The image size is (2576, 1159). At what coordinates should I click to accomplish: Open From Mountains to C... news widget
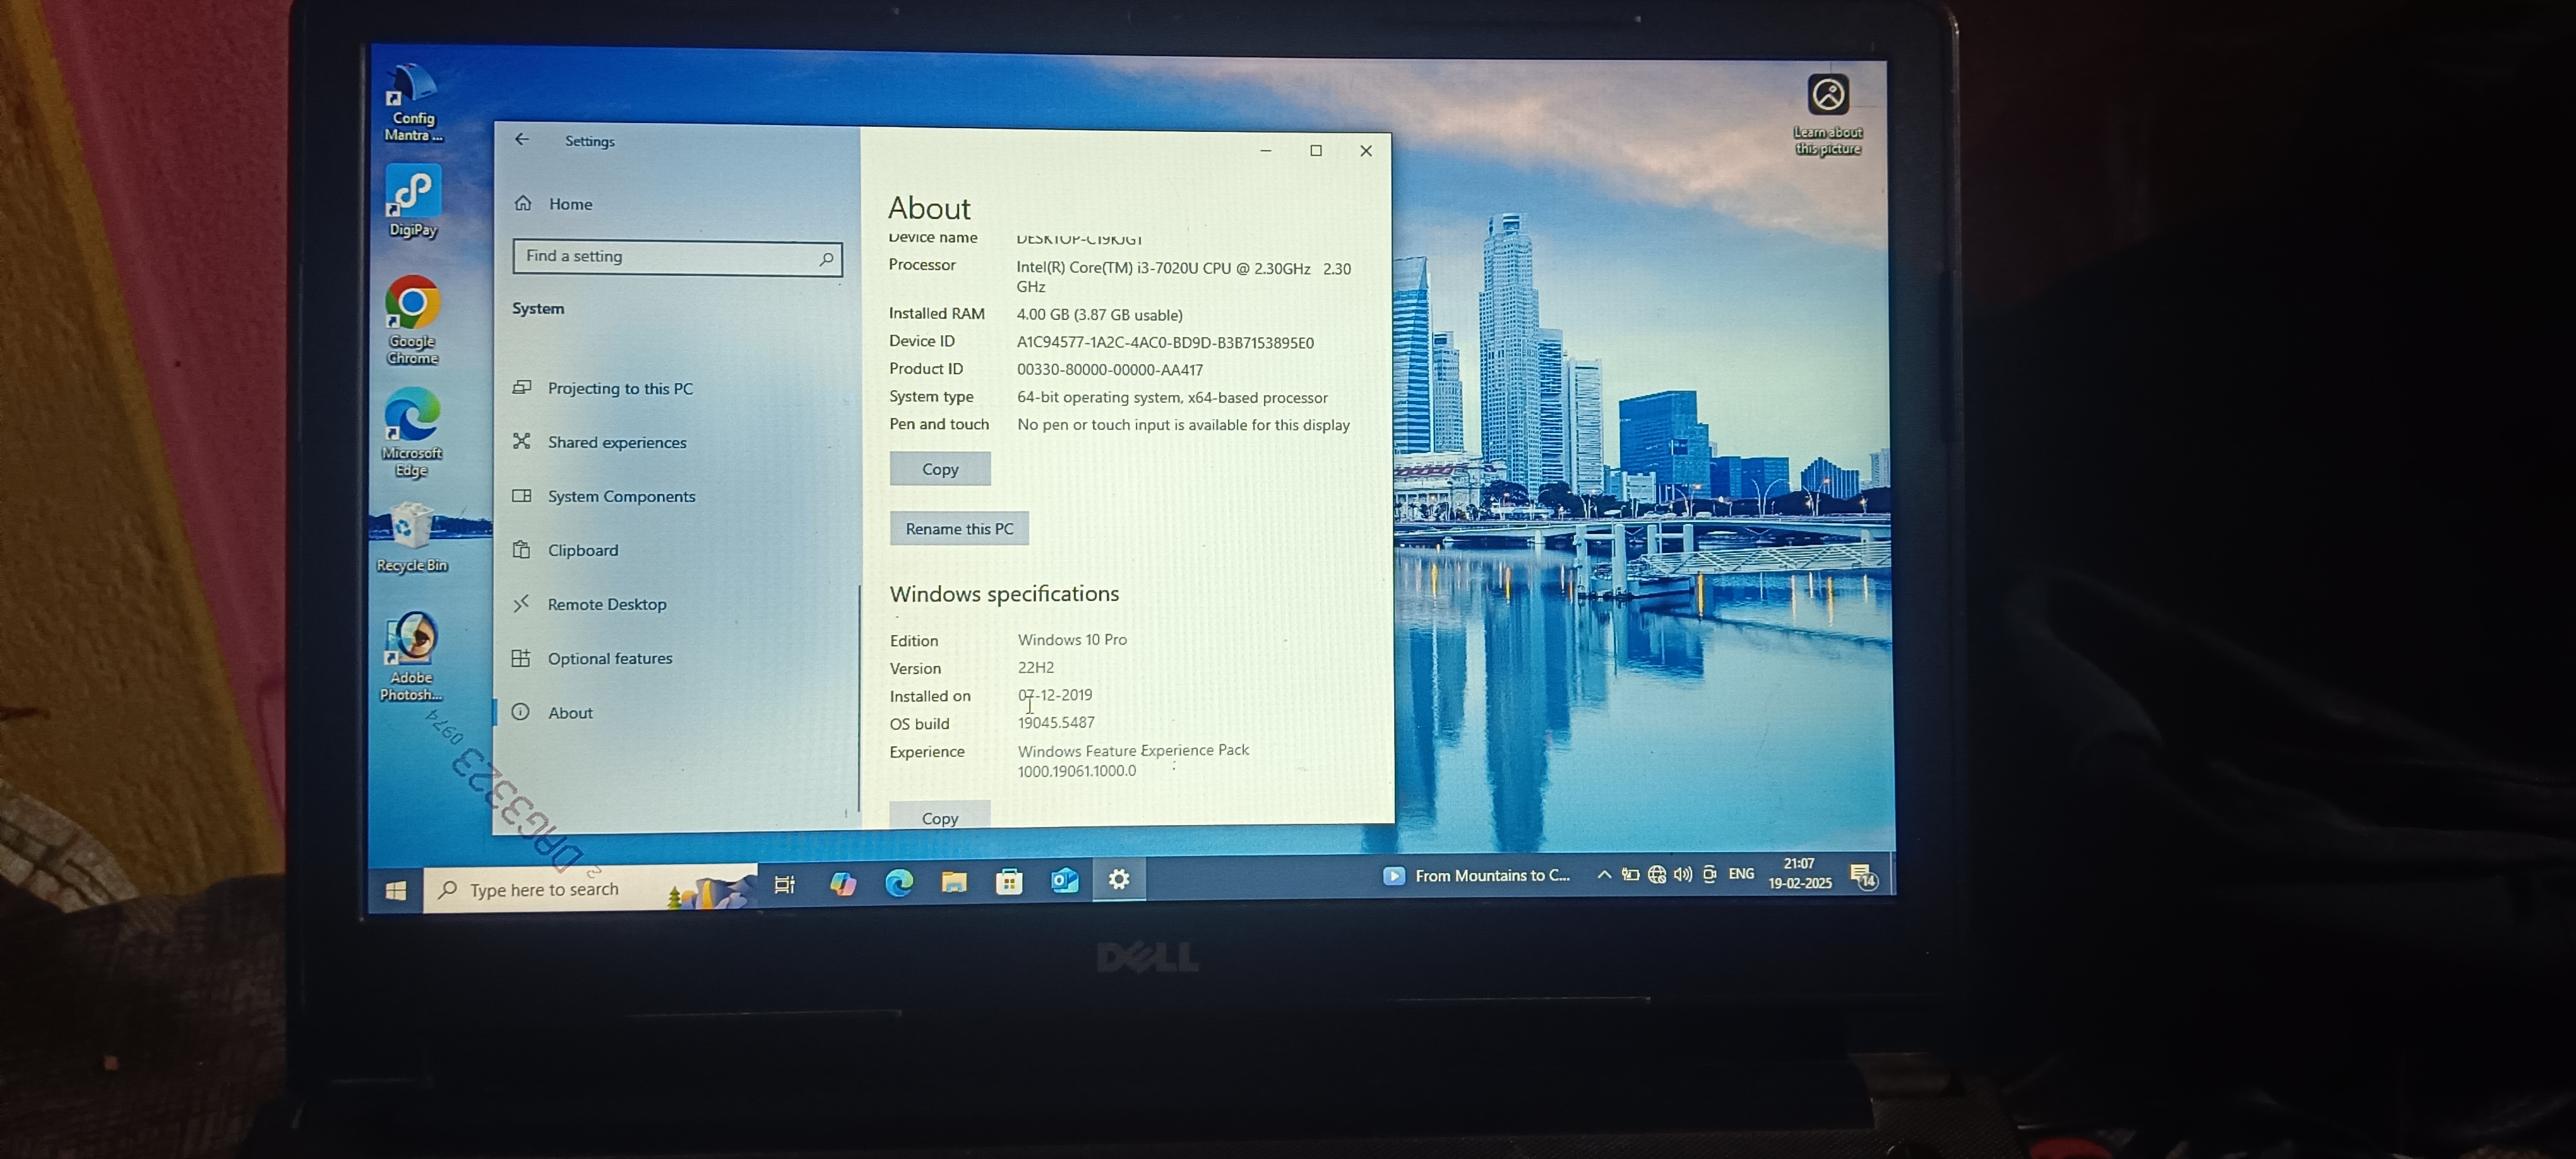1476,875
